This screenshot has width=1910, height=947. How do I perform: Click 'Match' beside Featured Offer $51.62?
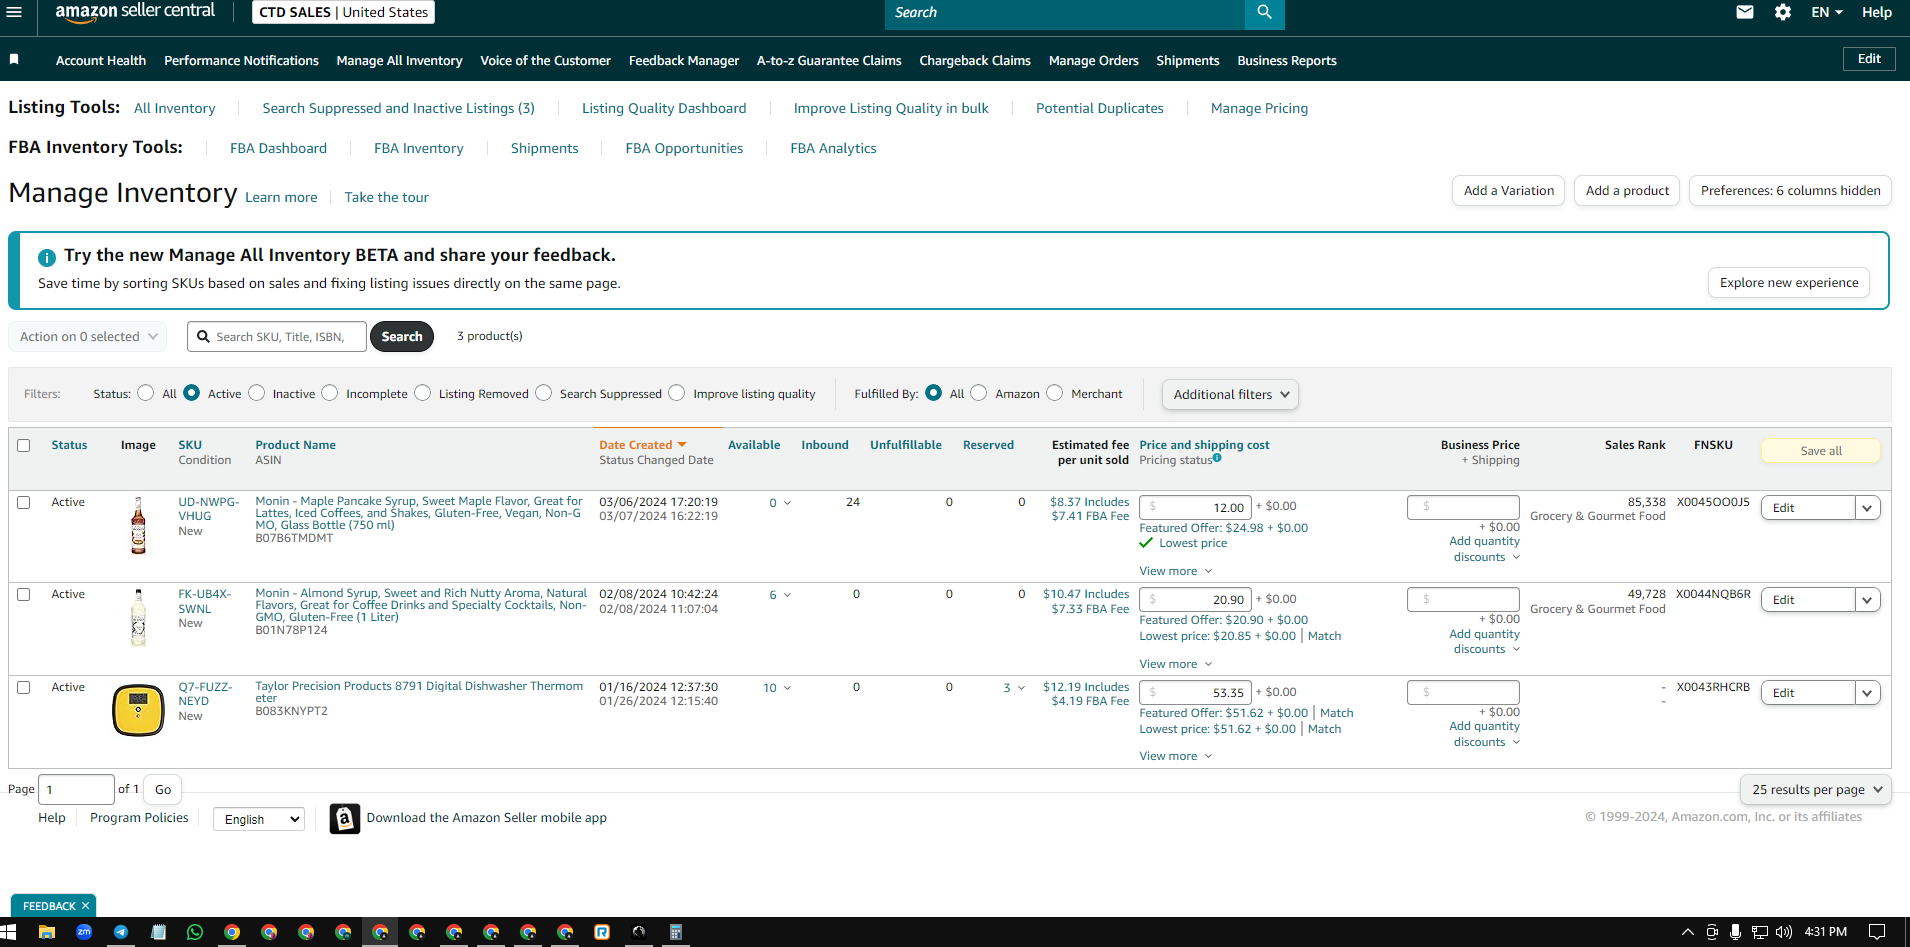point(1337,713)
